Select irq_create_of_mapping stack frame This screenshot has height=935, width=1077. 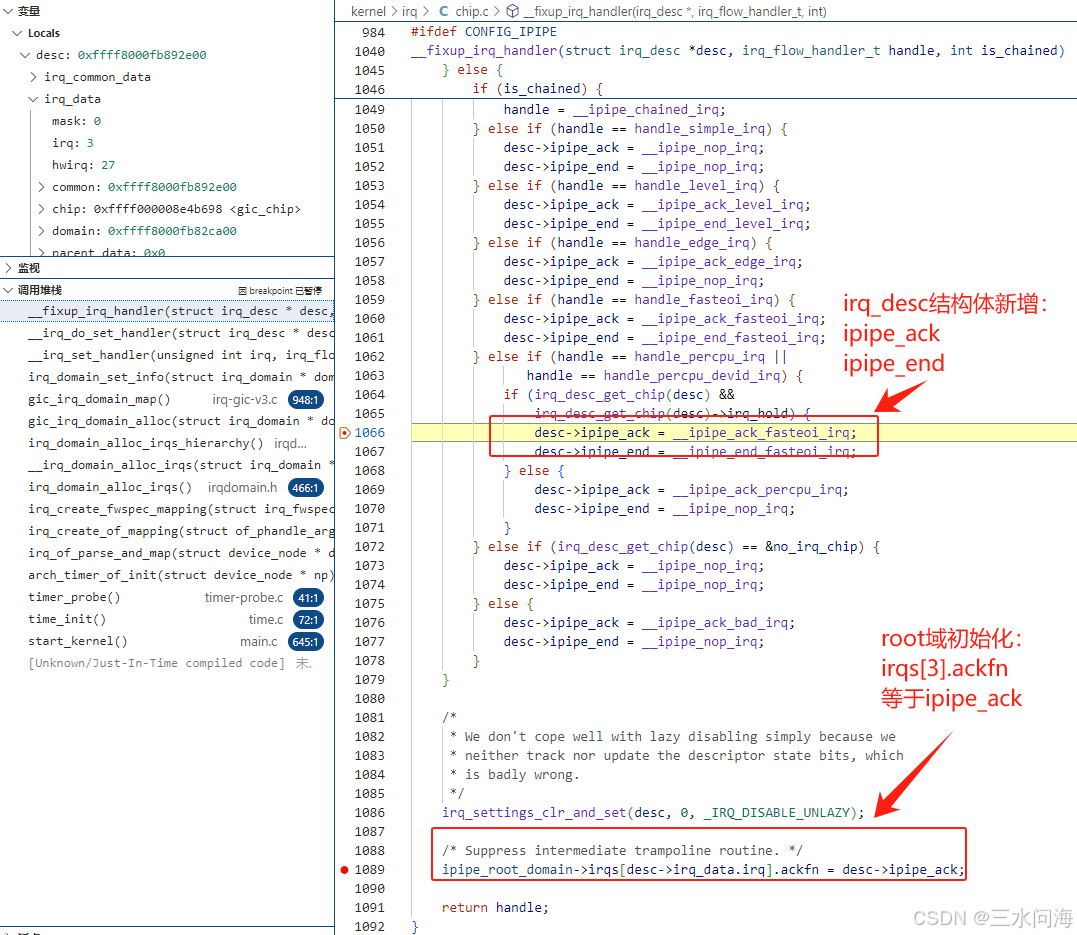(x=167, y=531)
